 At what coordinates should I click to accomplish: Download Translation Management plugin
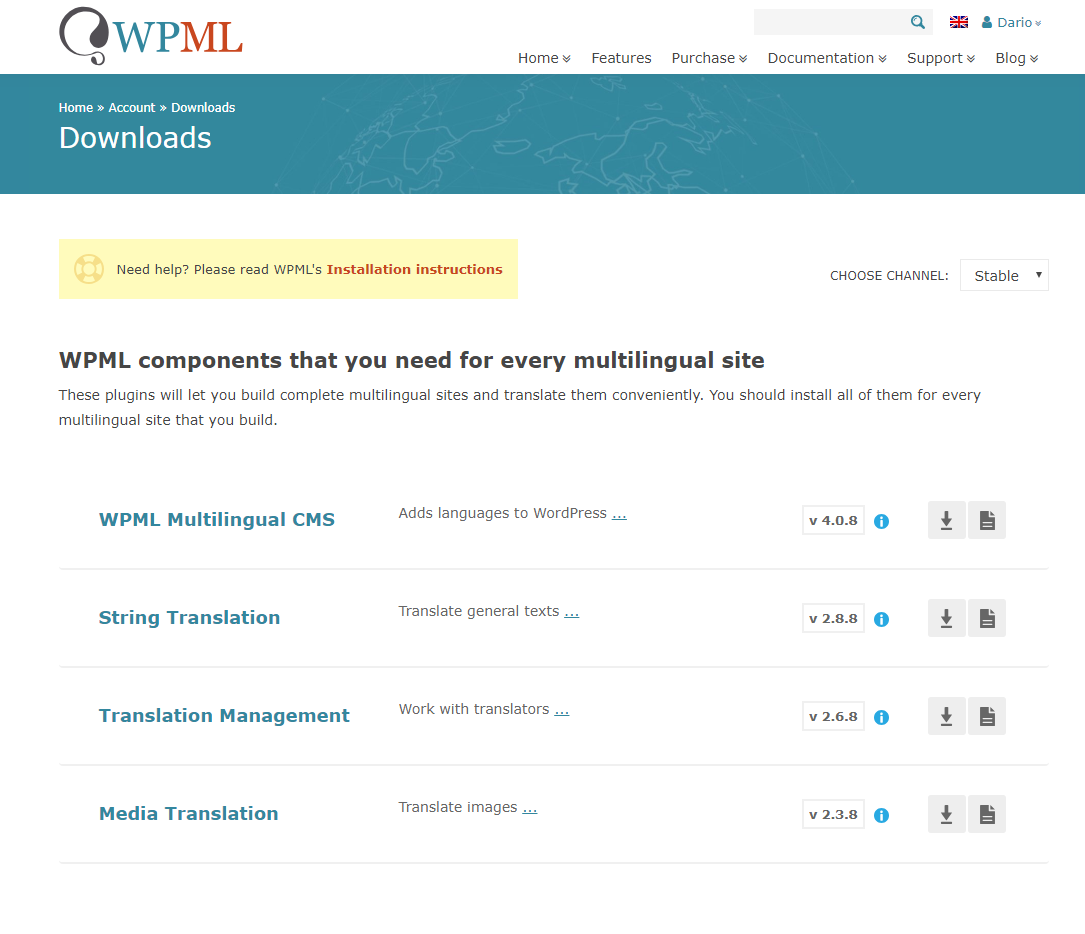click(x=946, y=717)
